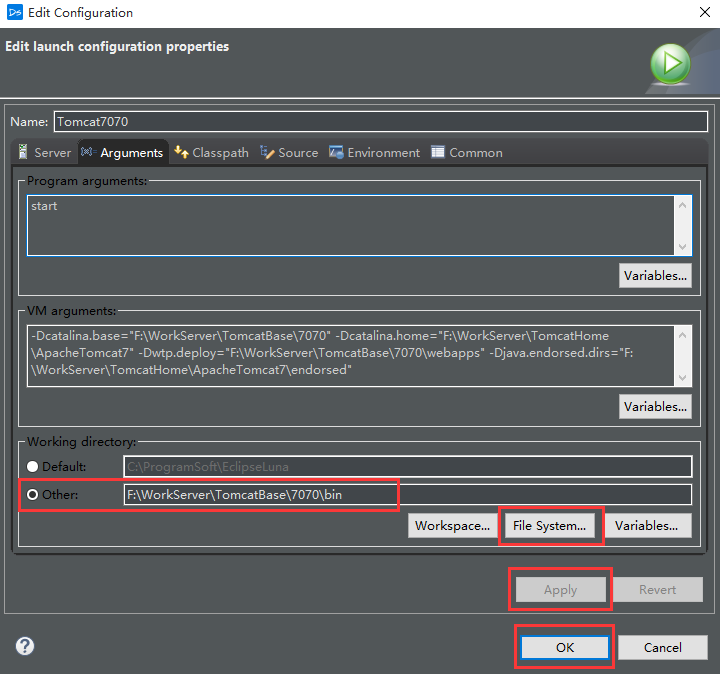The width and height of the screenshot is (720, 674).
Task: Click the Classpath tab icon
Action: coord(181,152)
